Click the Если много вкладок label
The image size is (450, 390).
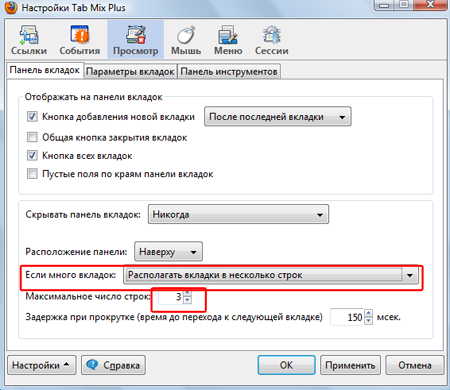71,275
